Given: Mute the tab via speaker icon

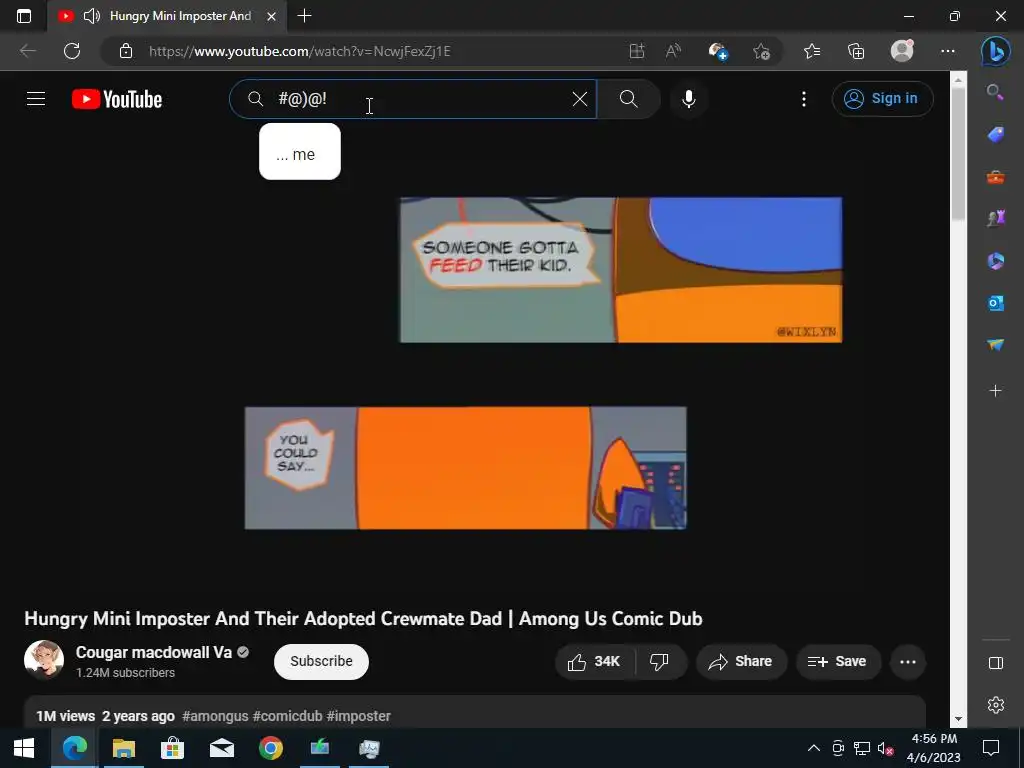Looking at the screenshot, I should pyautogui.click(x=92, y=16).
